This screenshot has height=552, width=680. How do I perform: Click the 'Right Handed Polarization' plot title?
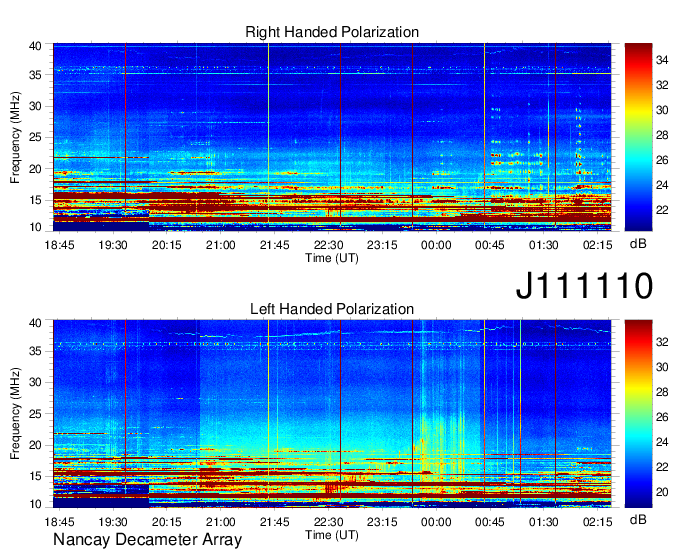[332, 32]
